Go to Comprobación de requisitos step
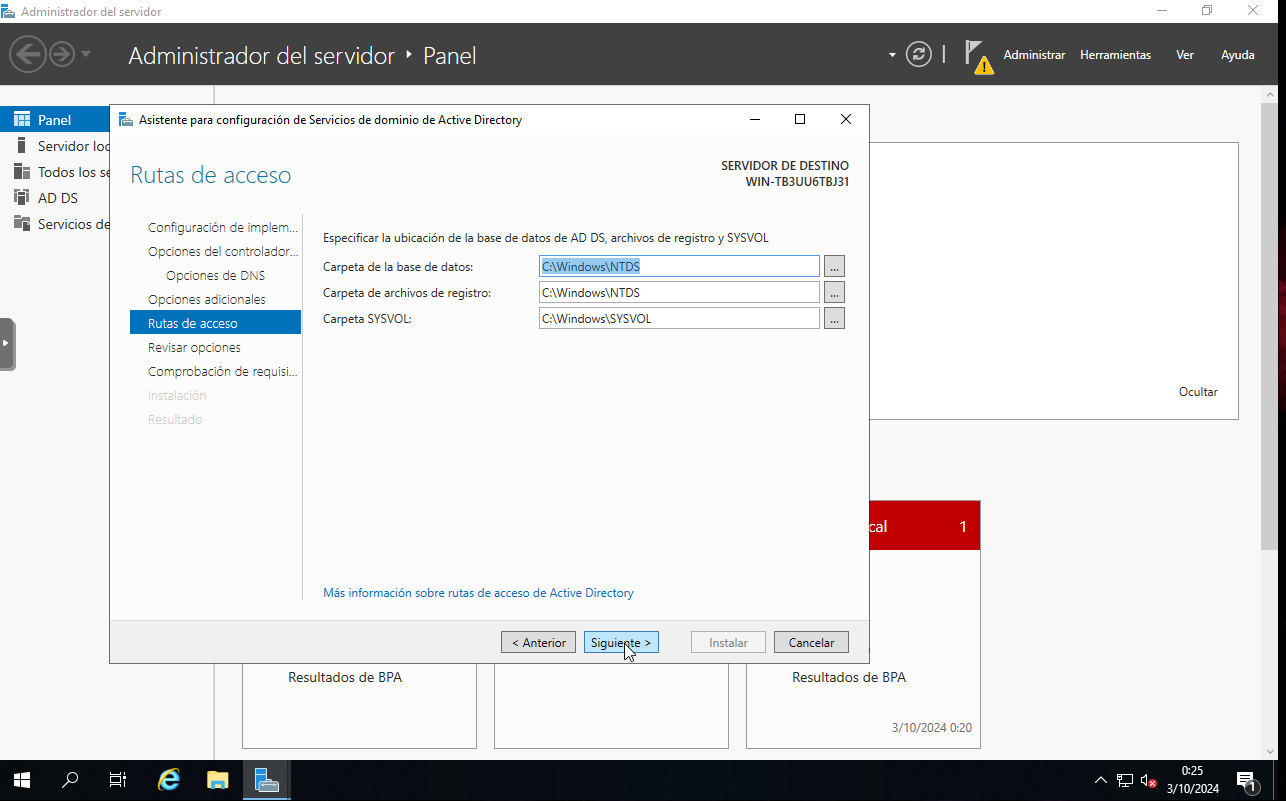This screenshot has height=801, width=1286. 223,371
